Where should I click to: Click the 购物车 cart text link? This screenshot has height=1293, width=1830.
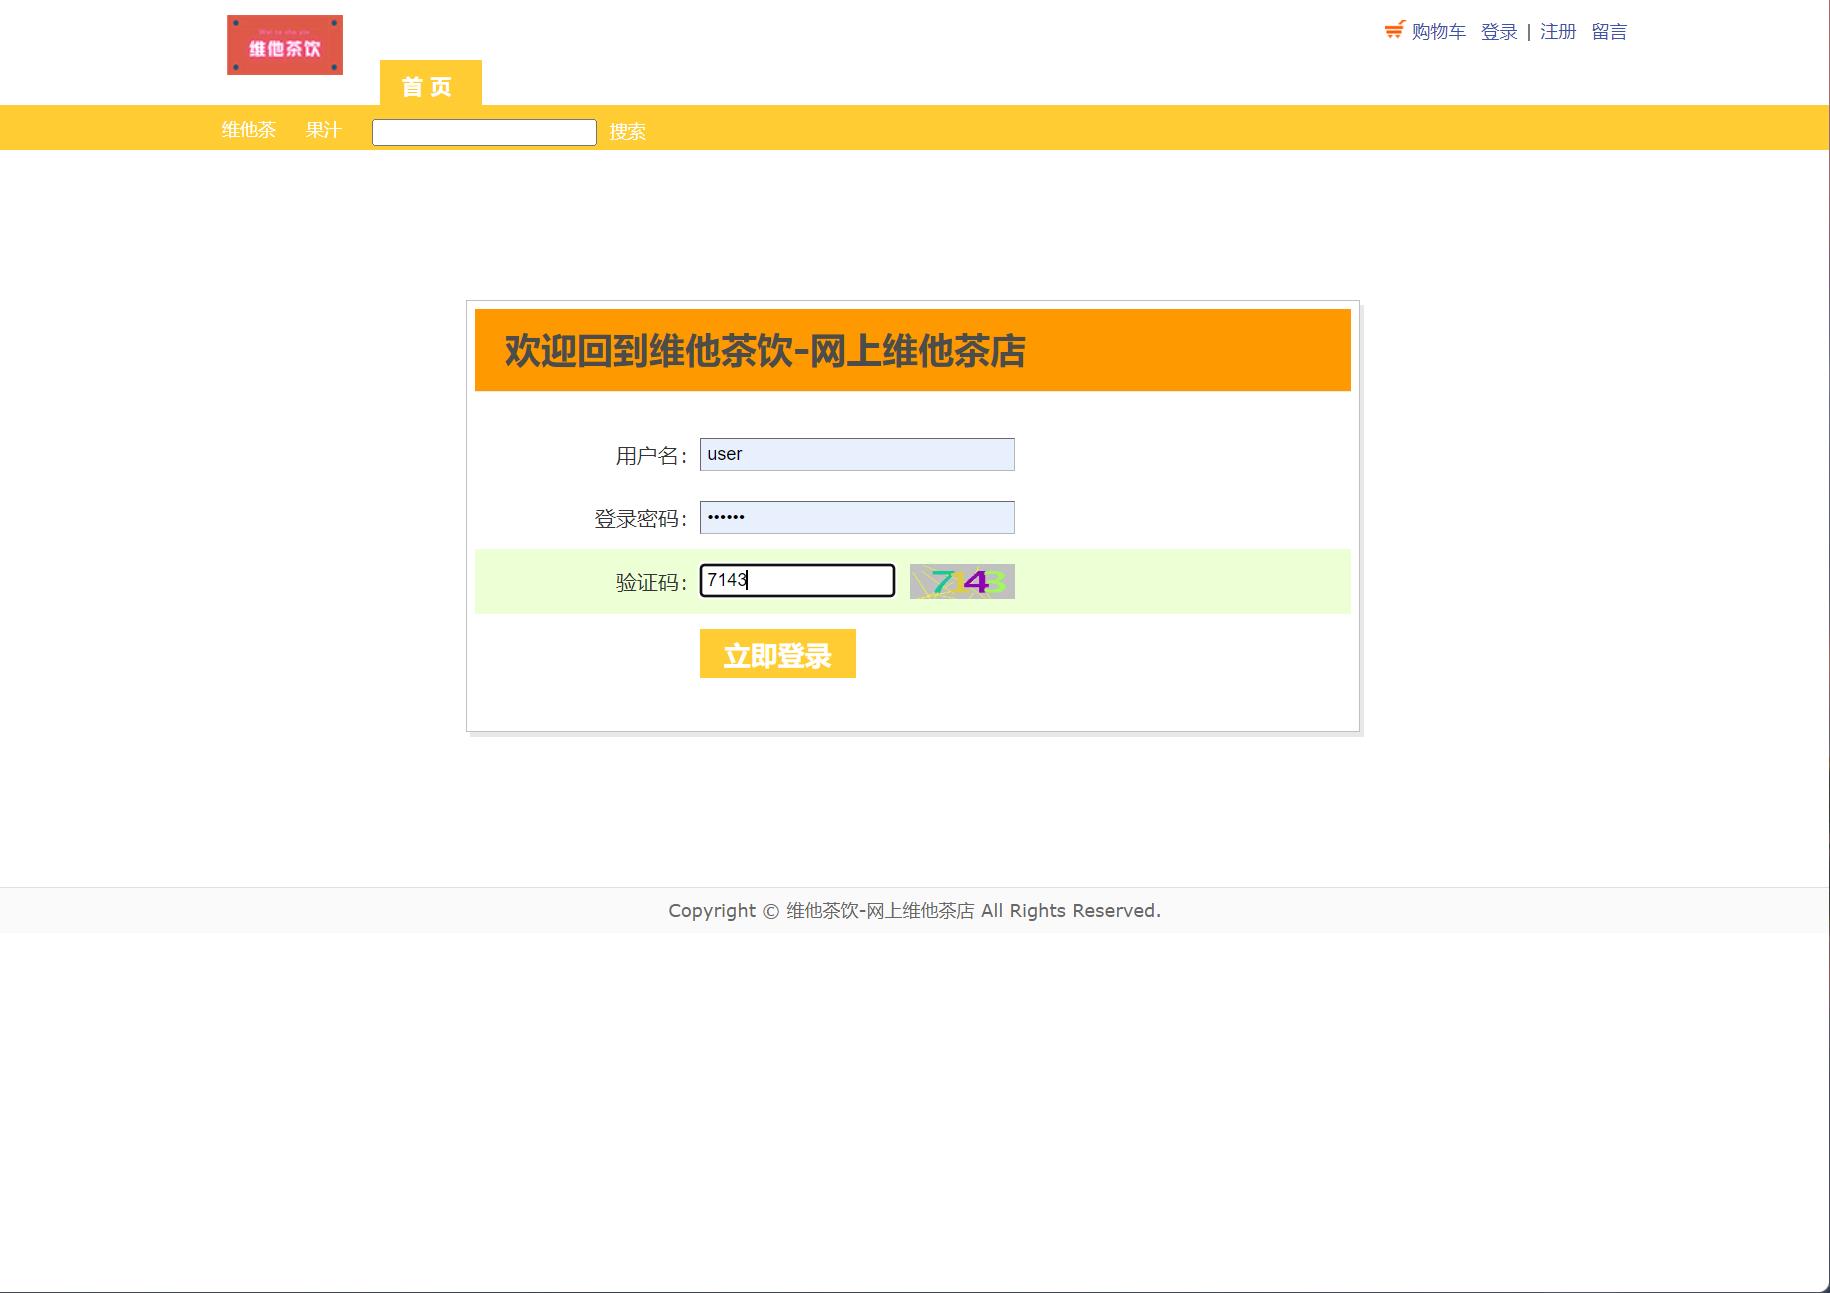1437,31
